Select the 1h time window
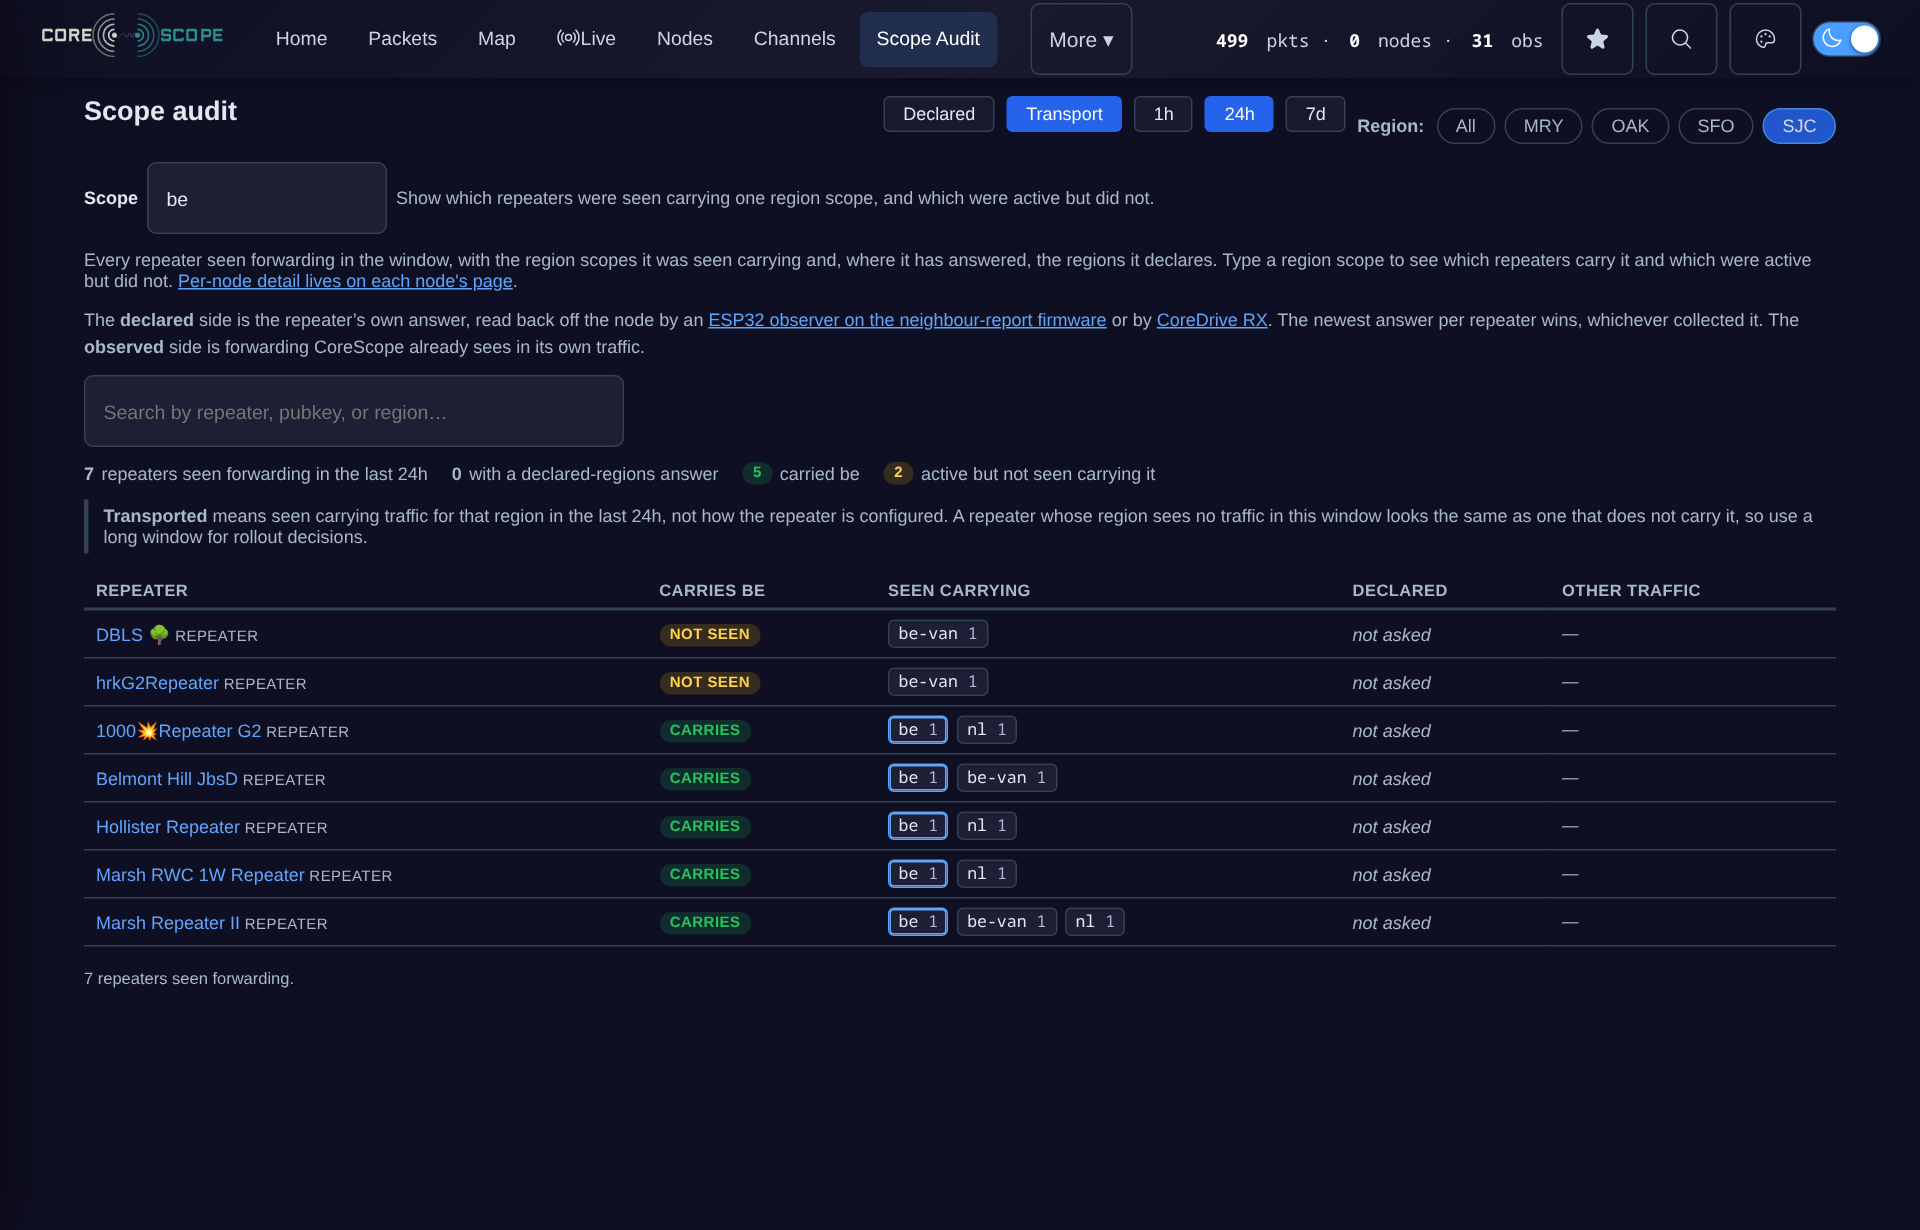This screenshot has height=1230, width=1920. [x=1163, y=114]
